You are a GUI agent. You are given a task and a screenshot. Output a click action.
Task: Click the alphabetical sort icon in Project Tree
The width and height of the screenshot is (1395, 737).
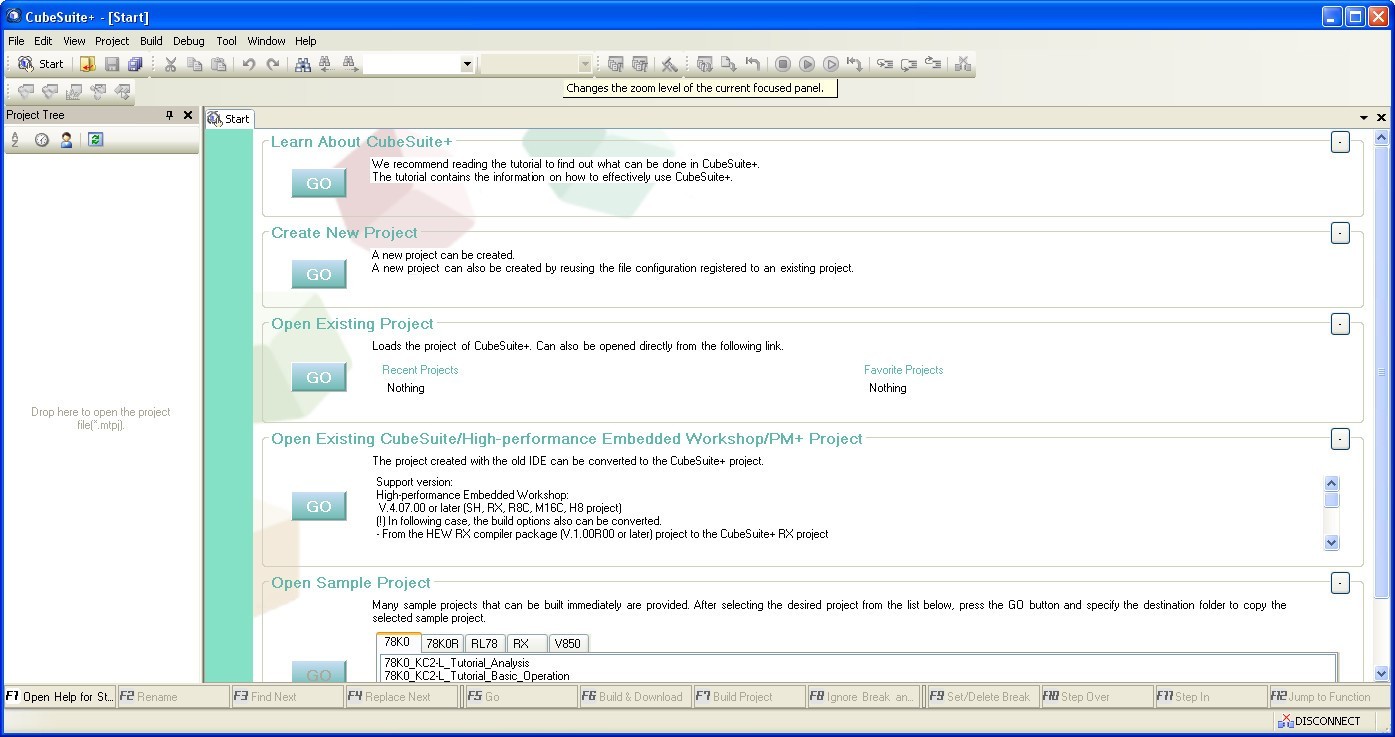point(16,140)
